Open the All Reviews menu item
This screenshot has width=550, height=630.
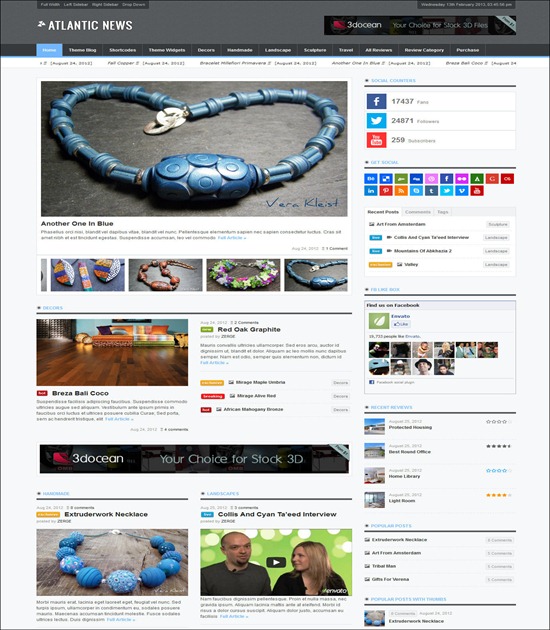[x=378, y=50]
